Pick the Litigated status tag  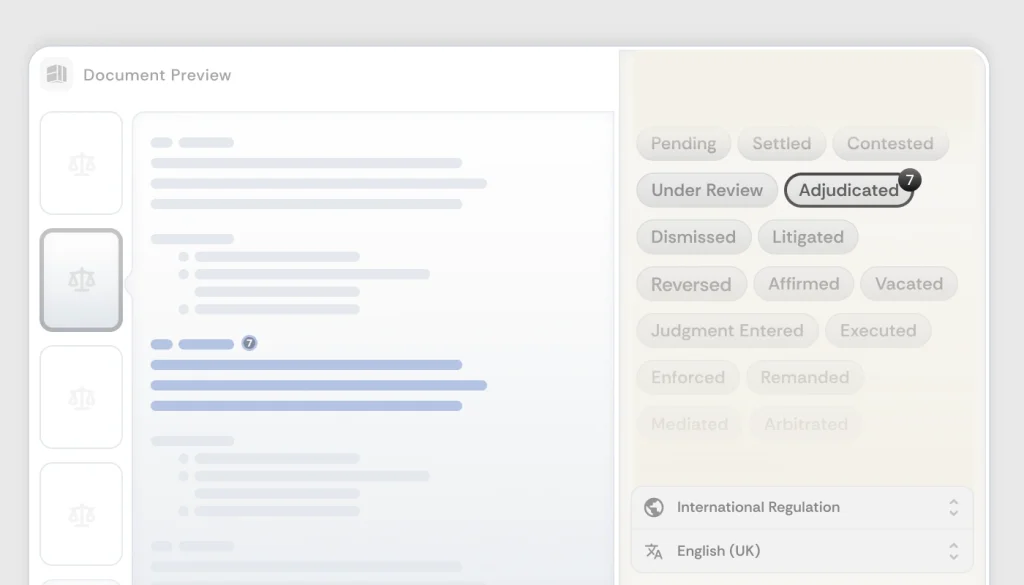(807, 237)
